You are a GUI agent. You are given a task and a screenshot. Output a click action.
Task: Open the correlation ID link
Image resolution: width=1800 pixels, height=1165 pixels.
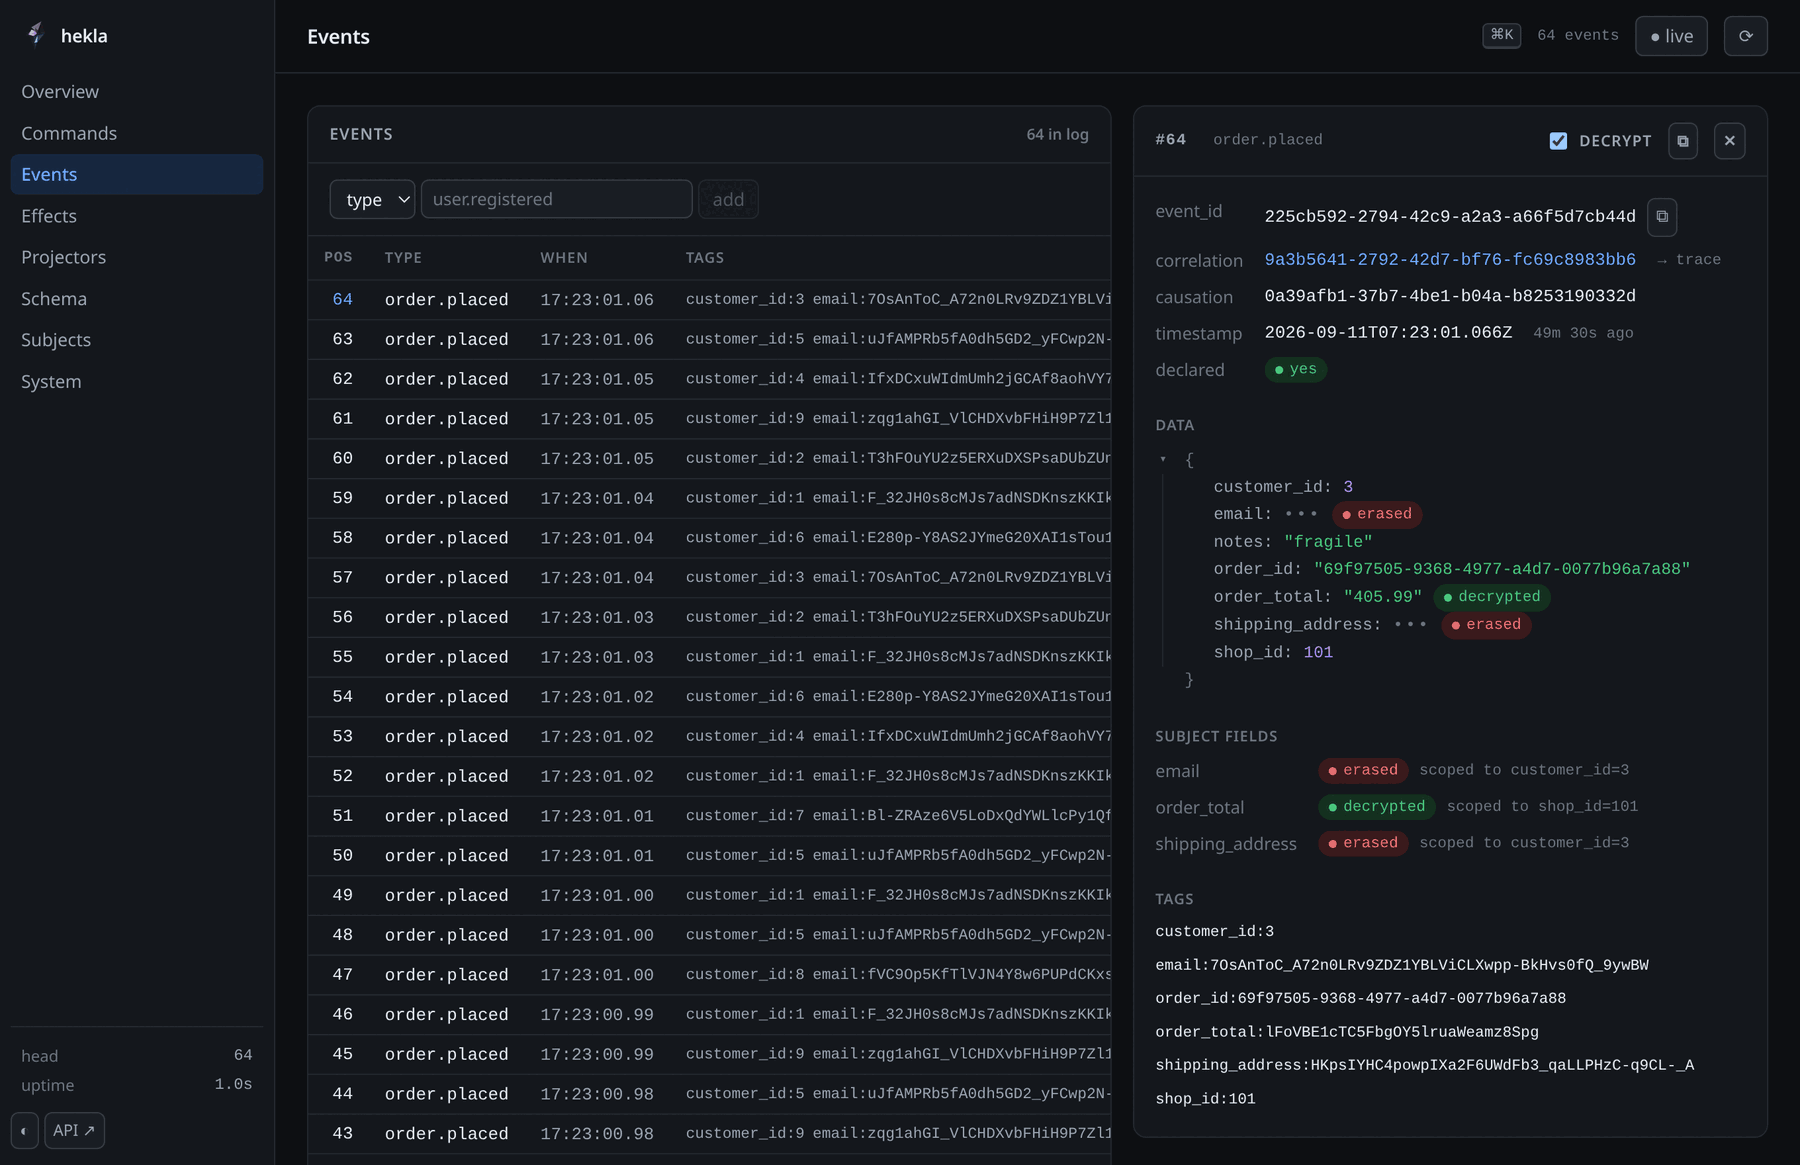point(1450,260)
